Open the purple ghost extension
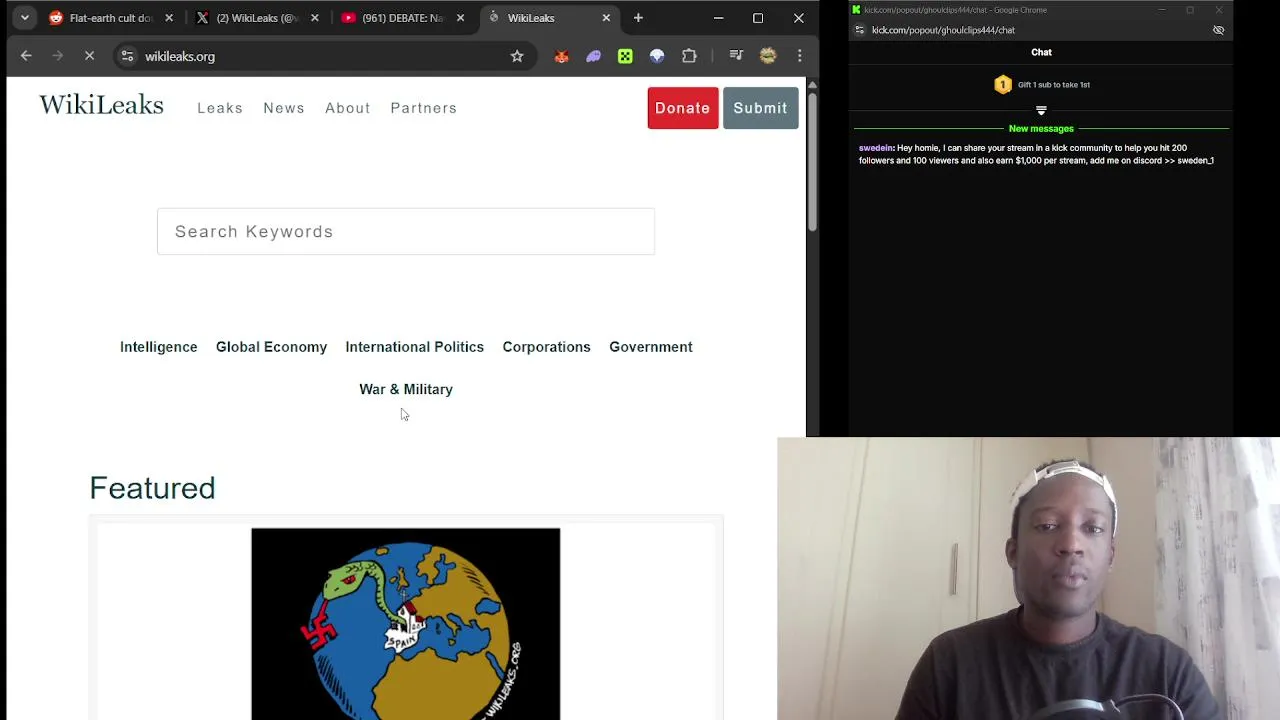 (x=593, y=56)
